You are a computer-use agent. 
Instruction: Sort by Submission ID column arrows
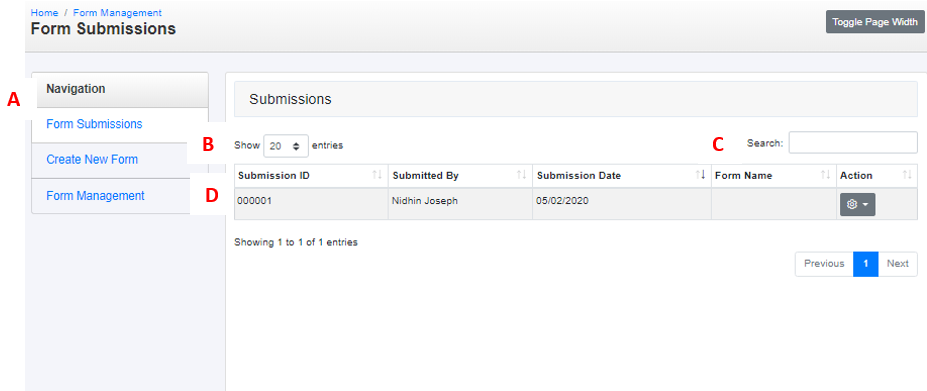pyautogui.click(x=377, y=175)
